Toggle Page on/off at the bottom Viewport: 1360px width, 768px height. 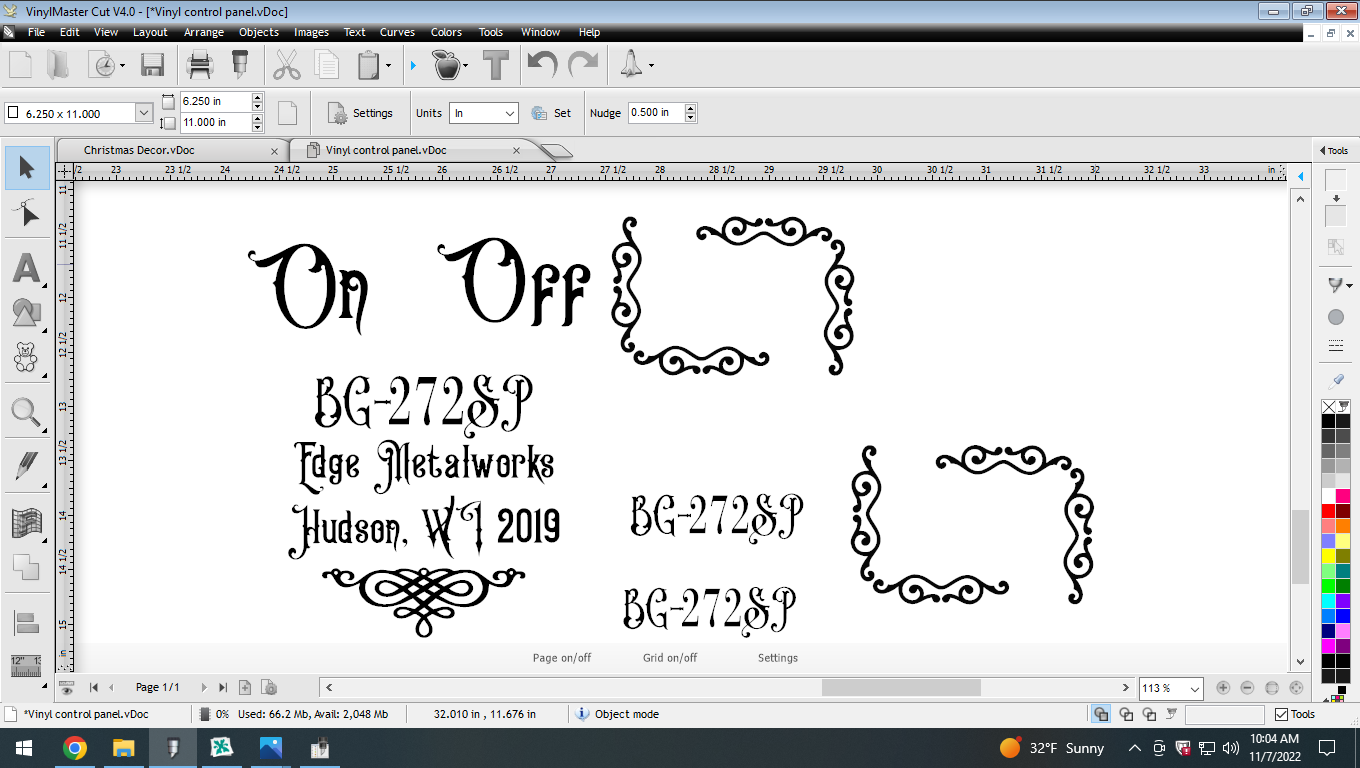point(561,658)
